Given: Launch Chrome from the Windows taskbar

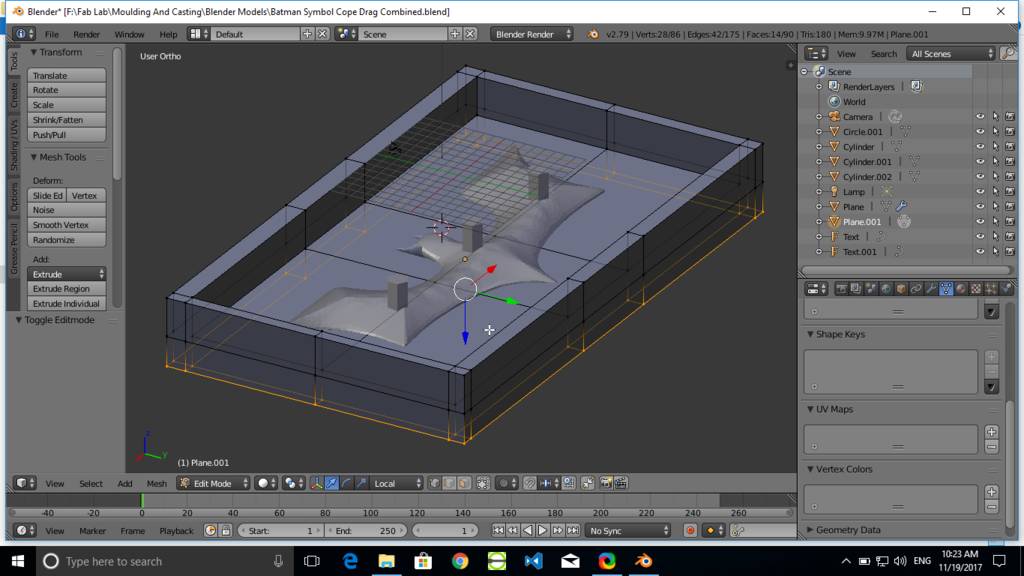Looking at the screenshot, I should [460, 561].
